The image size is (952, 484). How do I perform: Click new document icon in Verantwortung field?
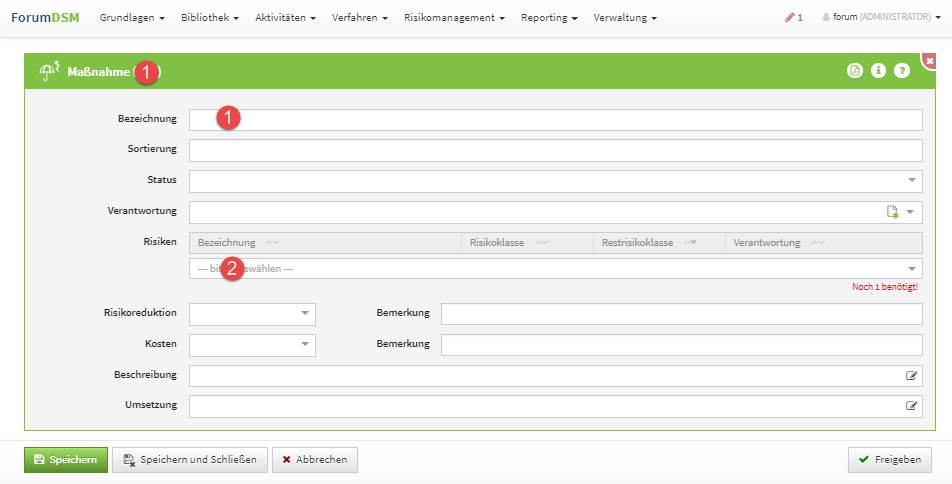point(893,212)
